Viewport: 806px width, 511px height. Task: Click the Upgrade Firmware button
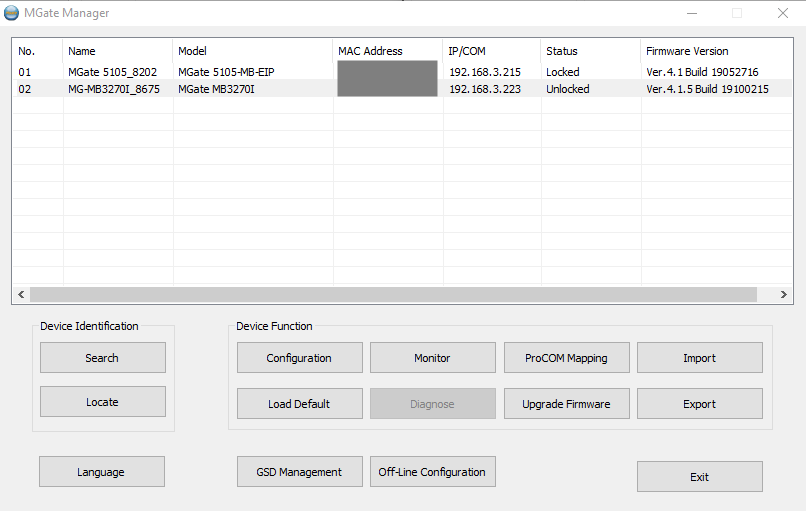(x=566, y=404)
